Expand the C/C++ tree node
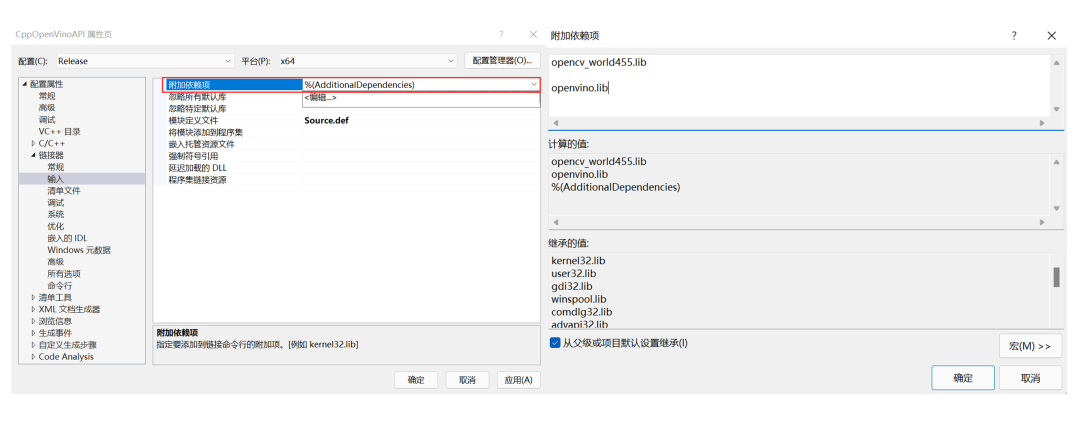 click(x=33, y=143)
